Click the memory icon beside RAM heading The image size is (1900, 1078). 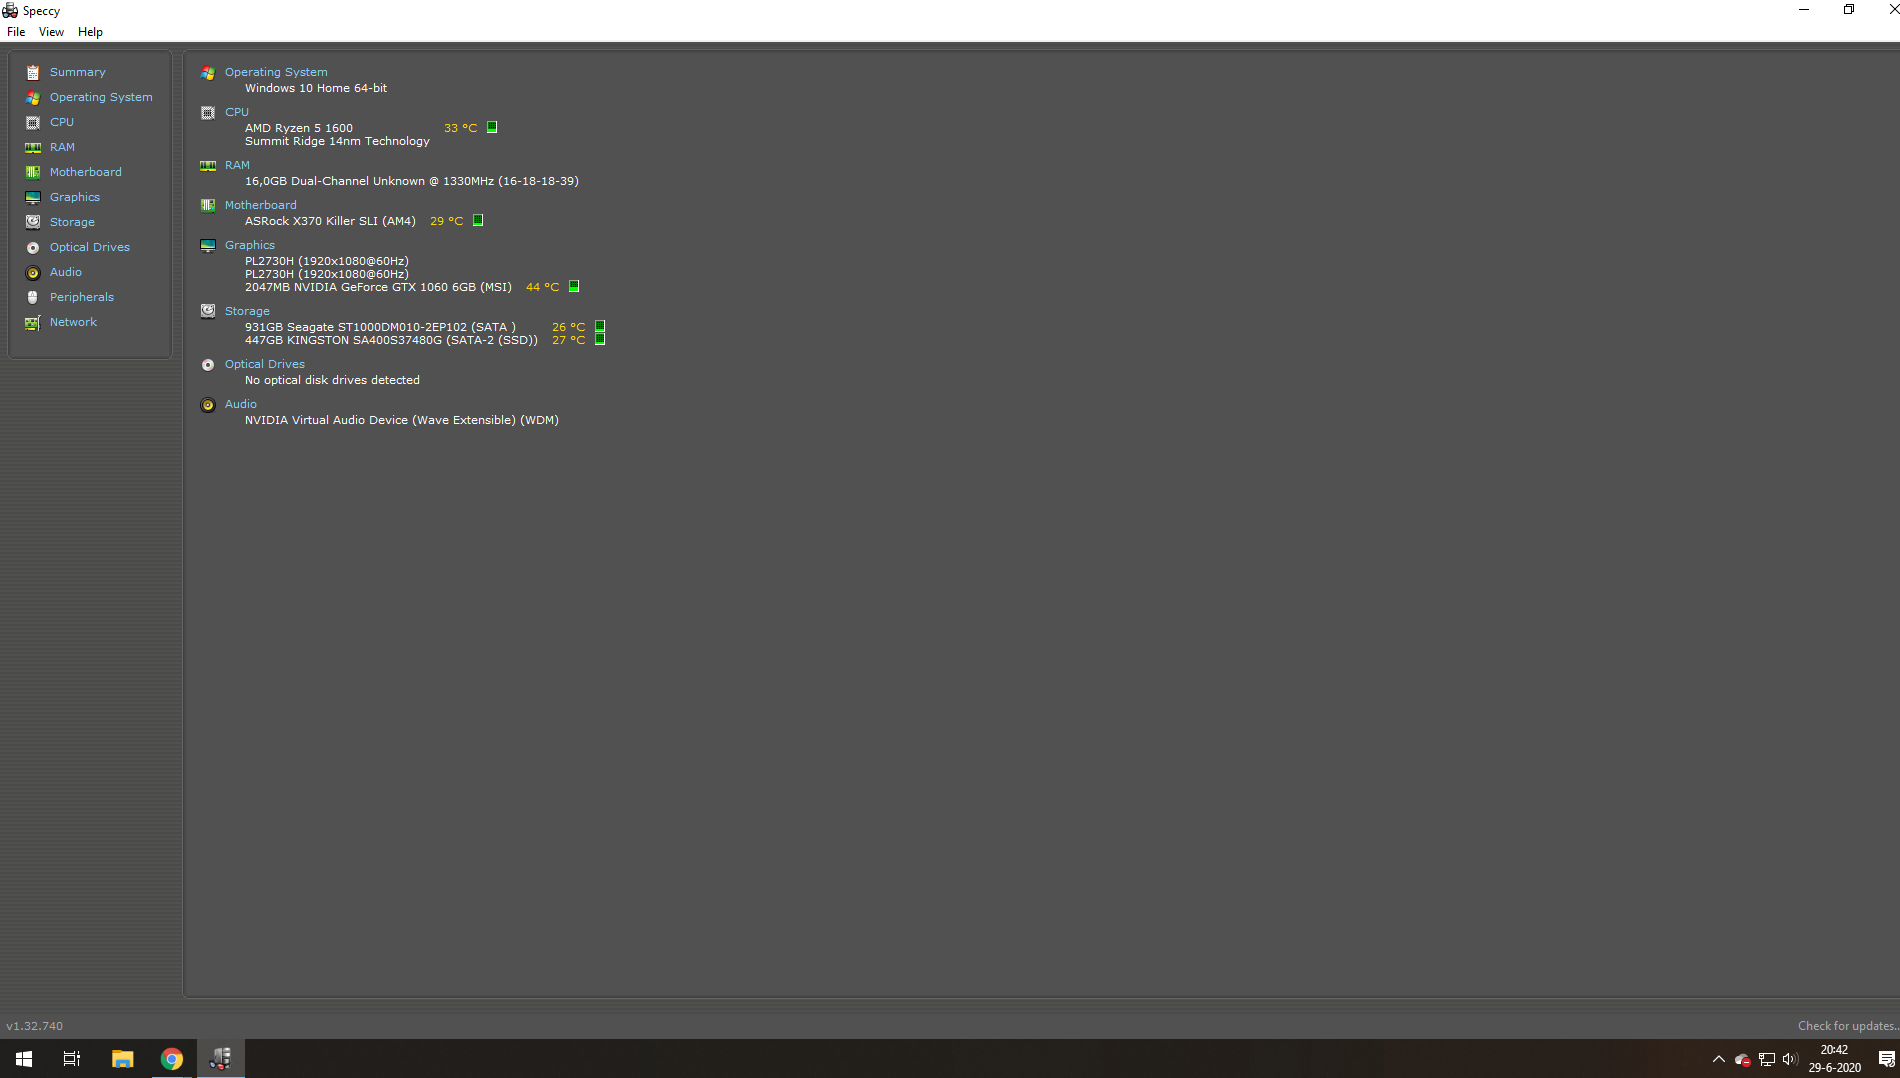pyautogui.click(x=208, y=166)
